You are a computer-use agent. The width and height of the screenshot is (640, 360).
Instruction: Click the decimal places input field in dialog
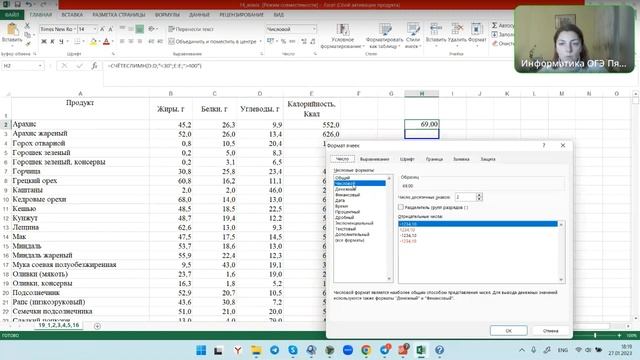(465, 197)
